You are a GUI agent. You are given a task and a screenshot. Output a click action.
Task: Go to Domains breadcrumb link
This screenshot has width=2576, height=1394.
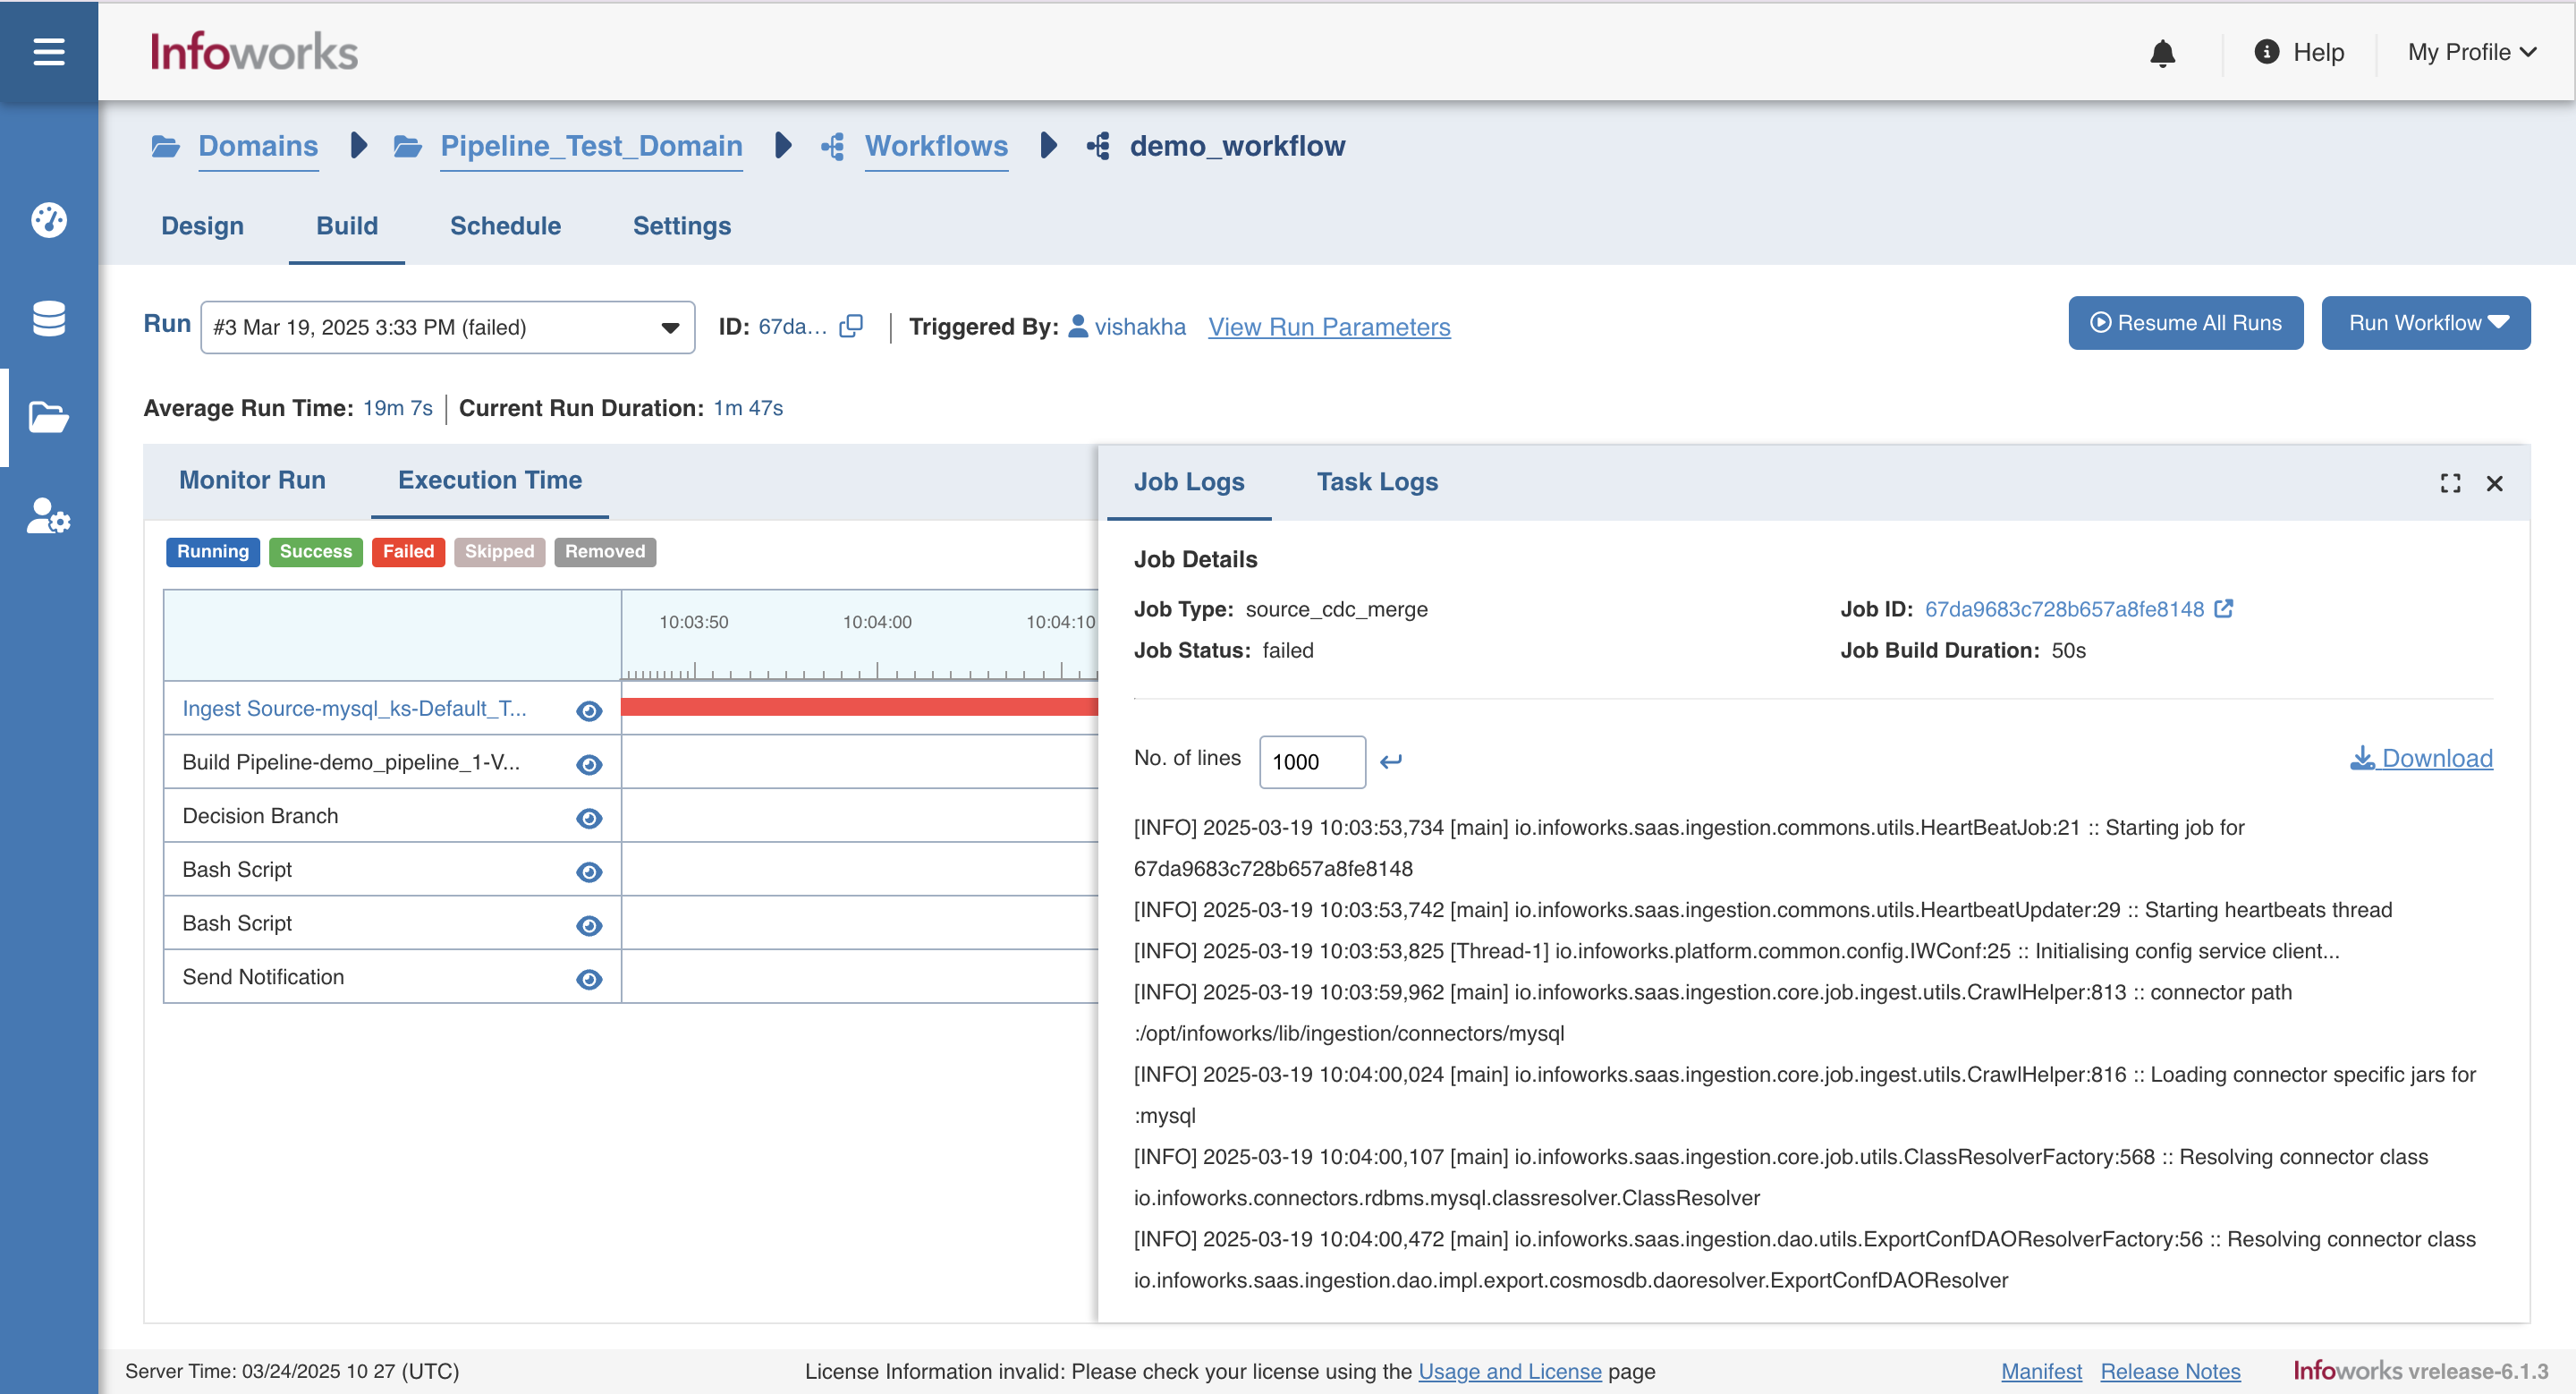(x=258, y=146)
